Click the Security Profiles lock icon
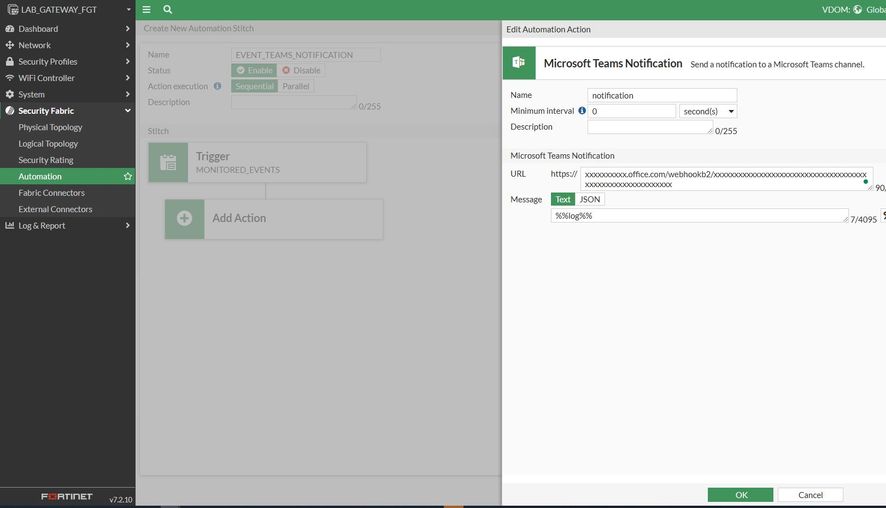The image size is (886, 508). coord(10,62)
